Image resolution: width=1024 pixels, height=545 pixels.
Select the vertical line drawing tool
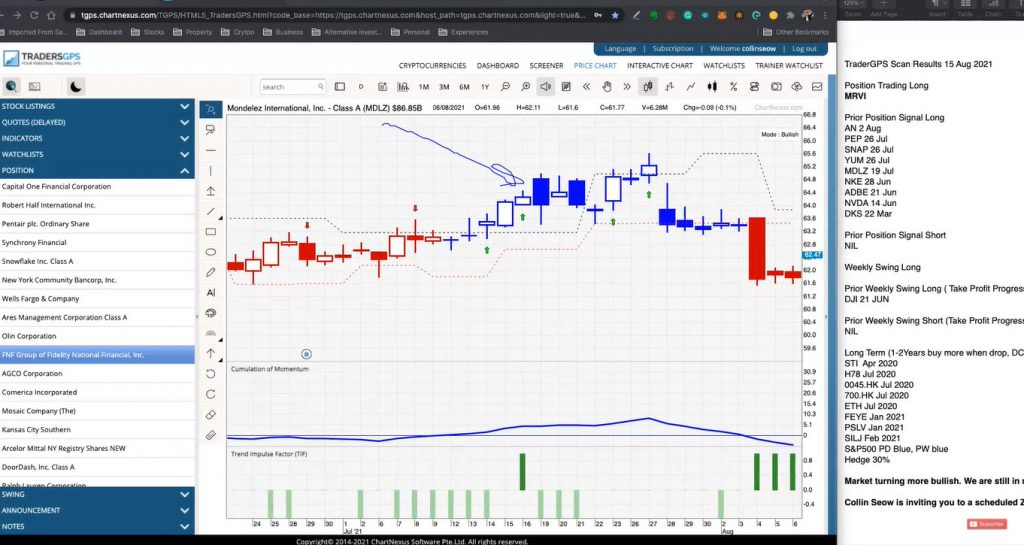tap(210, 170)
